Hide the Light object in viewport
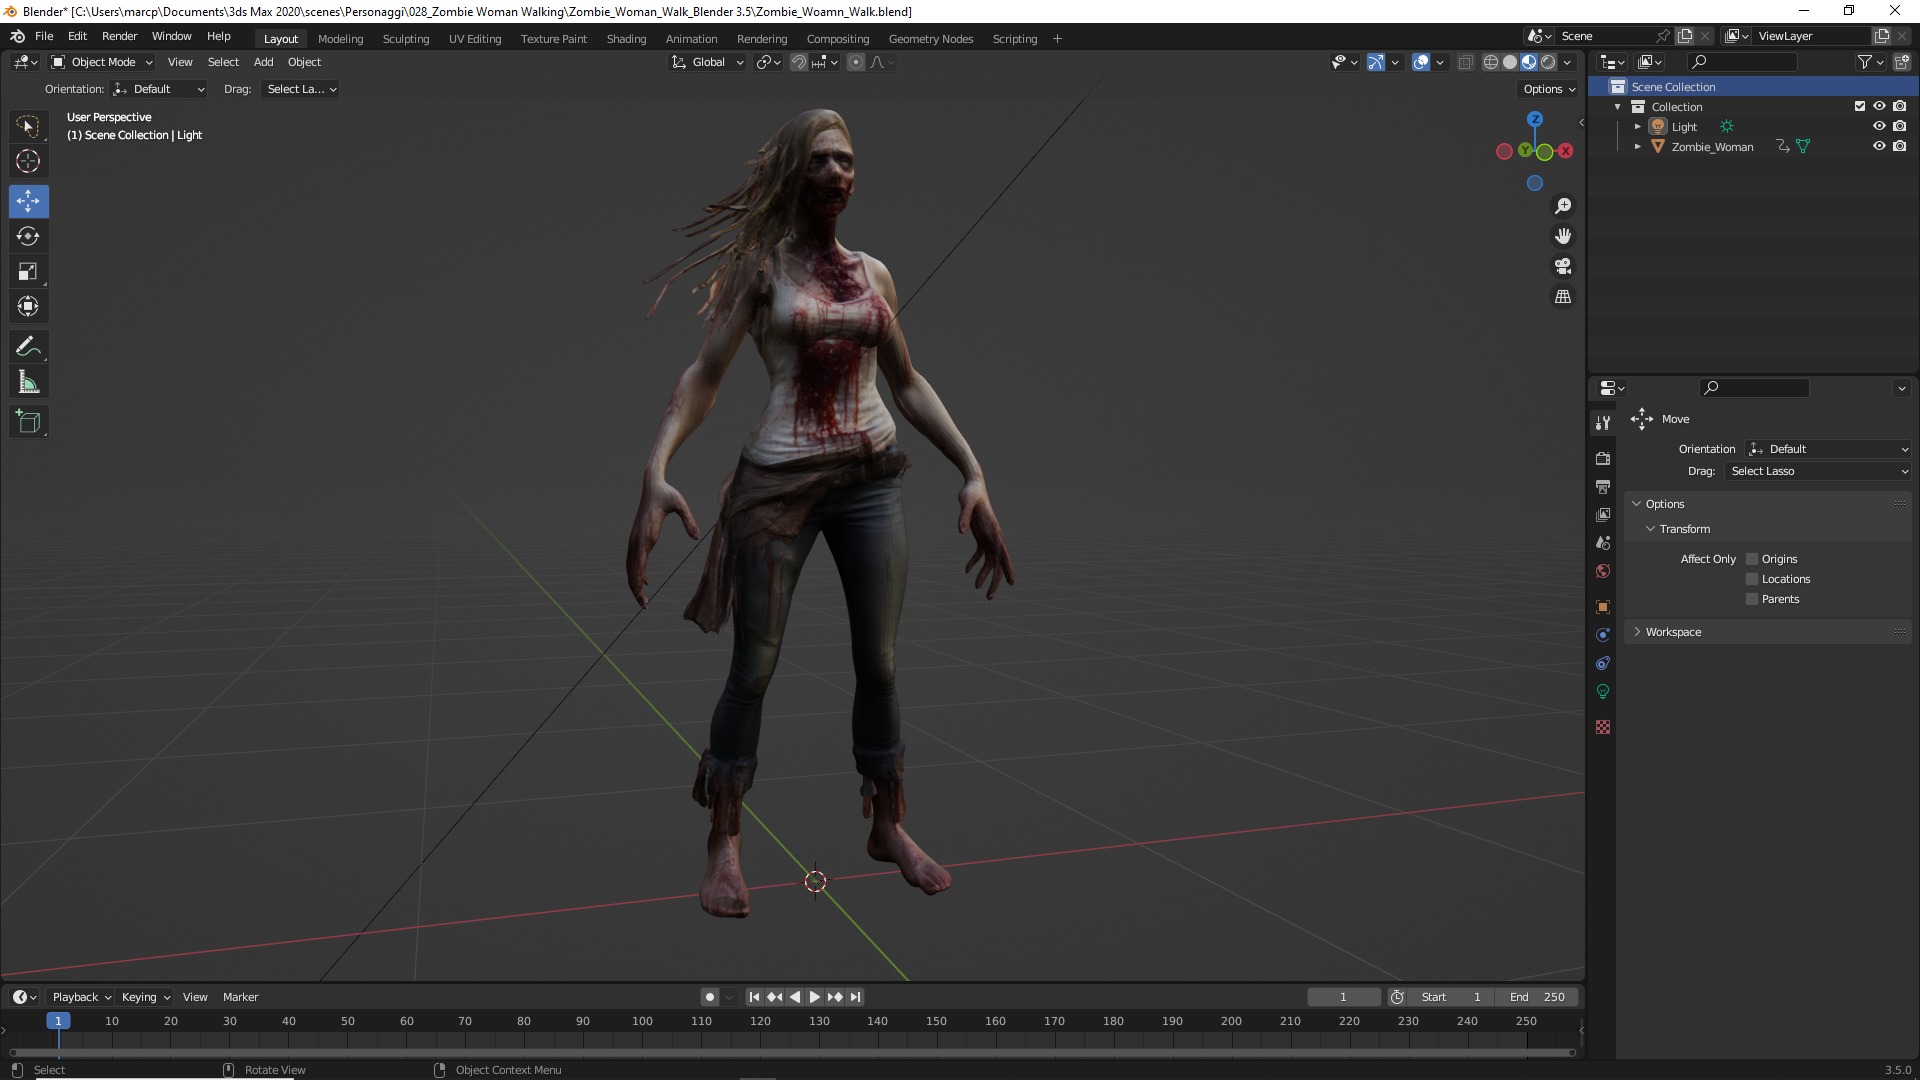The width and height of the screenshot is (1920, 1080). point(1879,126)
